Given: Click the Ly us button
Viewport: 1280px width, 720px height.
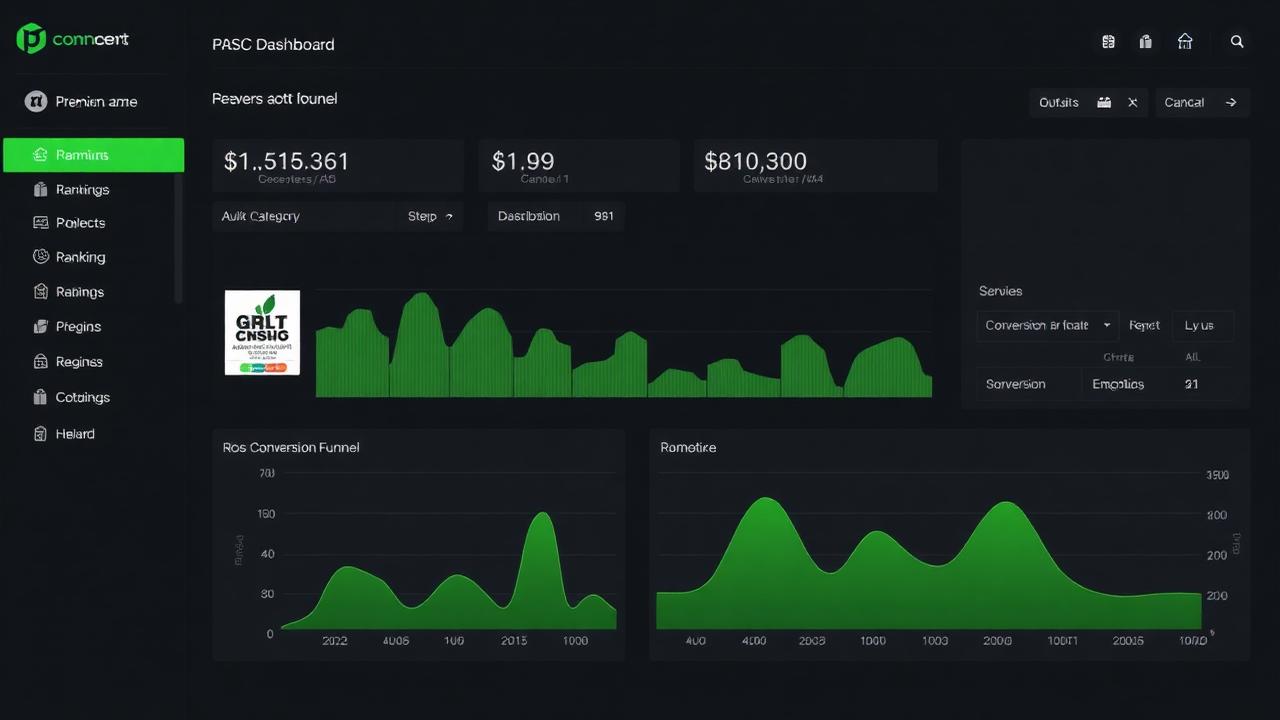Looking at the screenshot, I should pos(1201,326).
